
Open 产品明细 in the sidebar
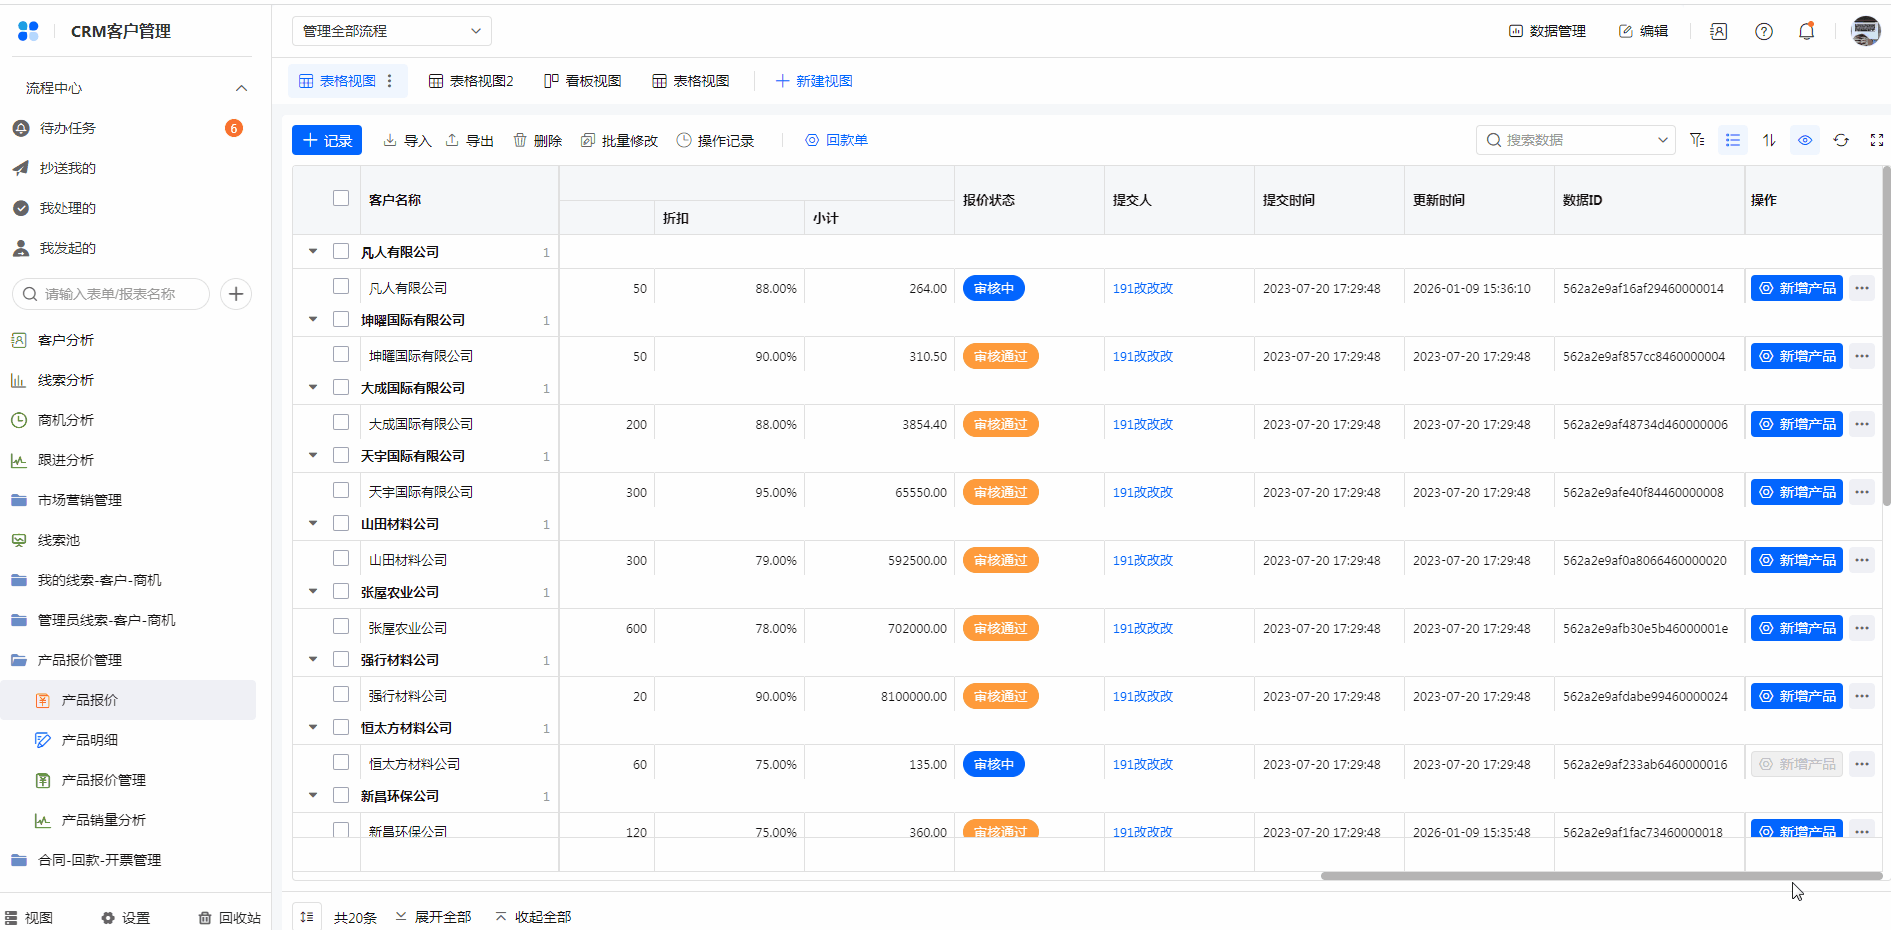90,740
